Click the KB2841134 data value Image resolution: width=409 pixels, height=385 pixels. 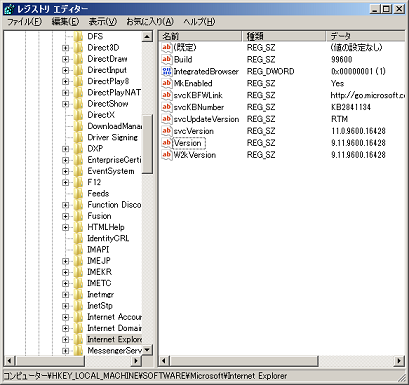click(351, 107)
